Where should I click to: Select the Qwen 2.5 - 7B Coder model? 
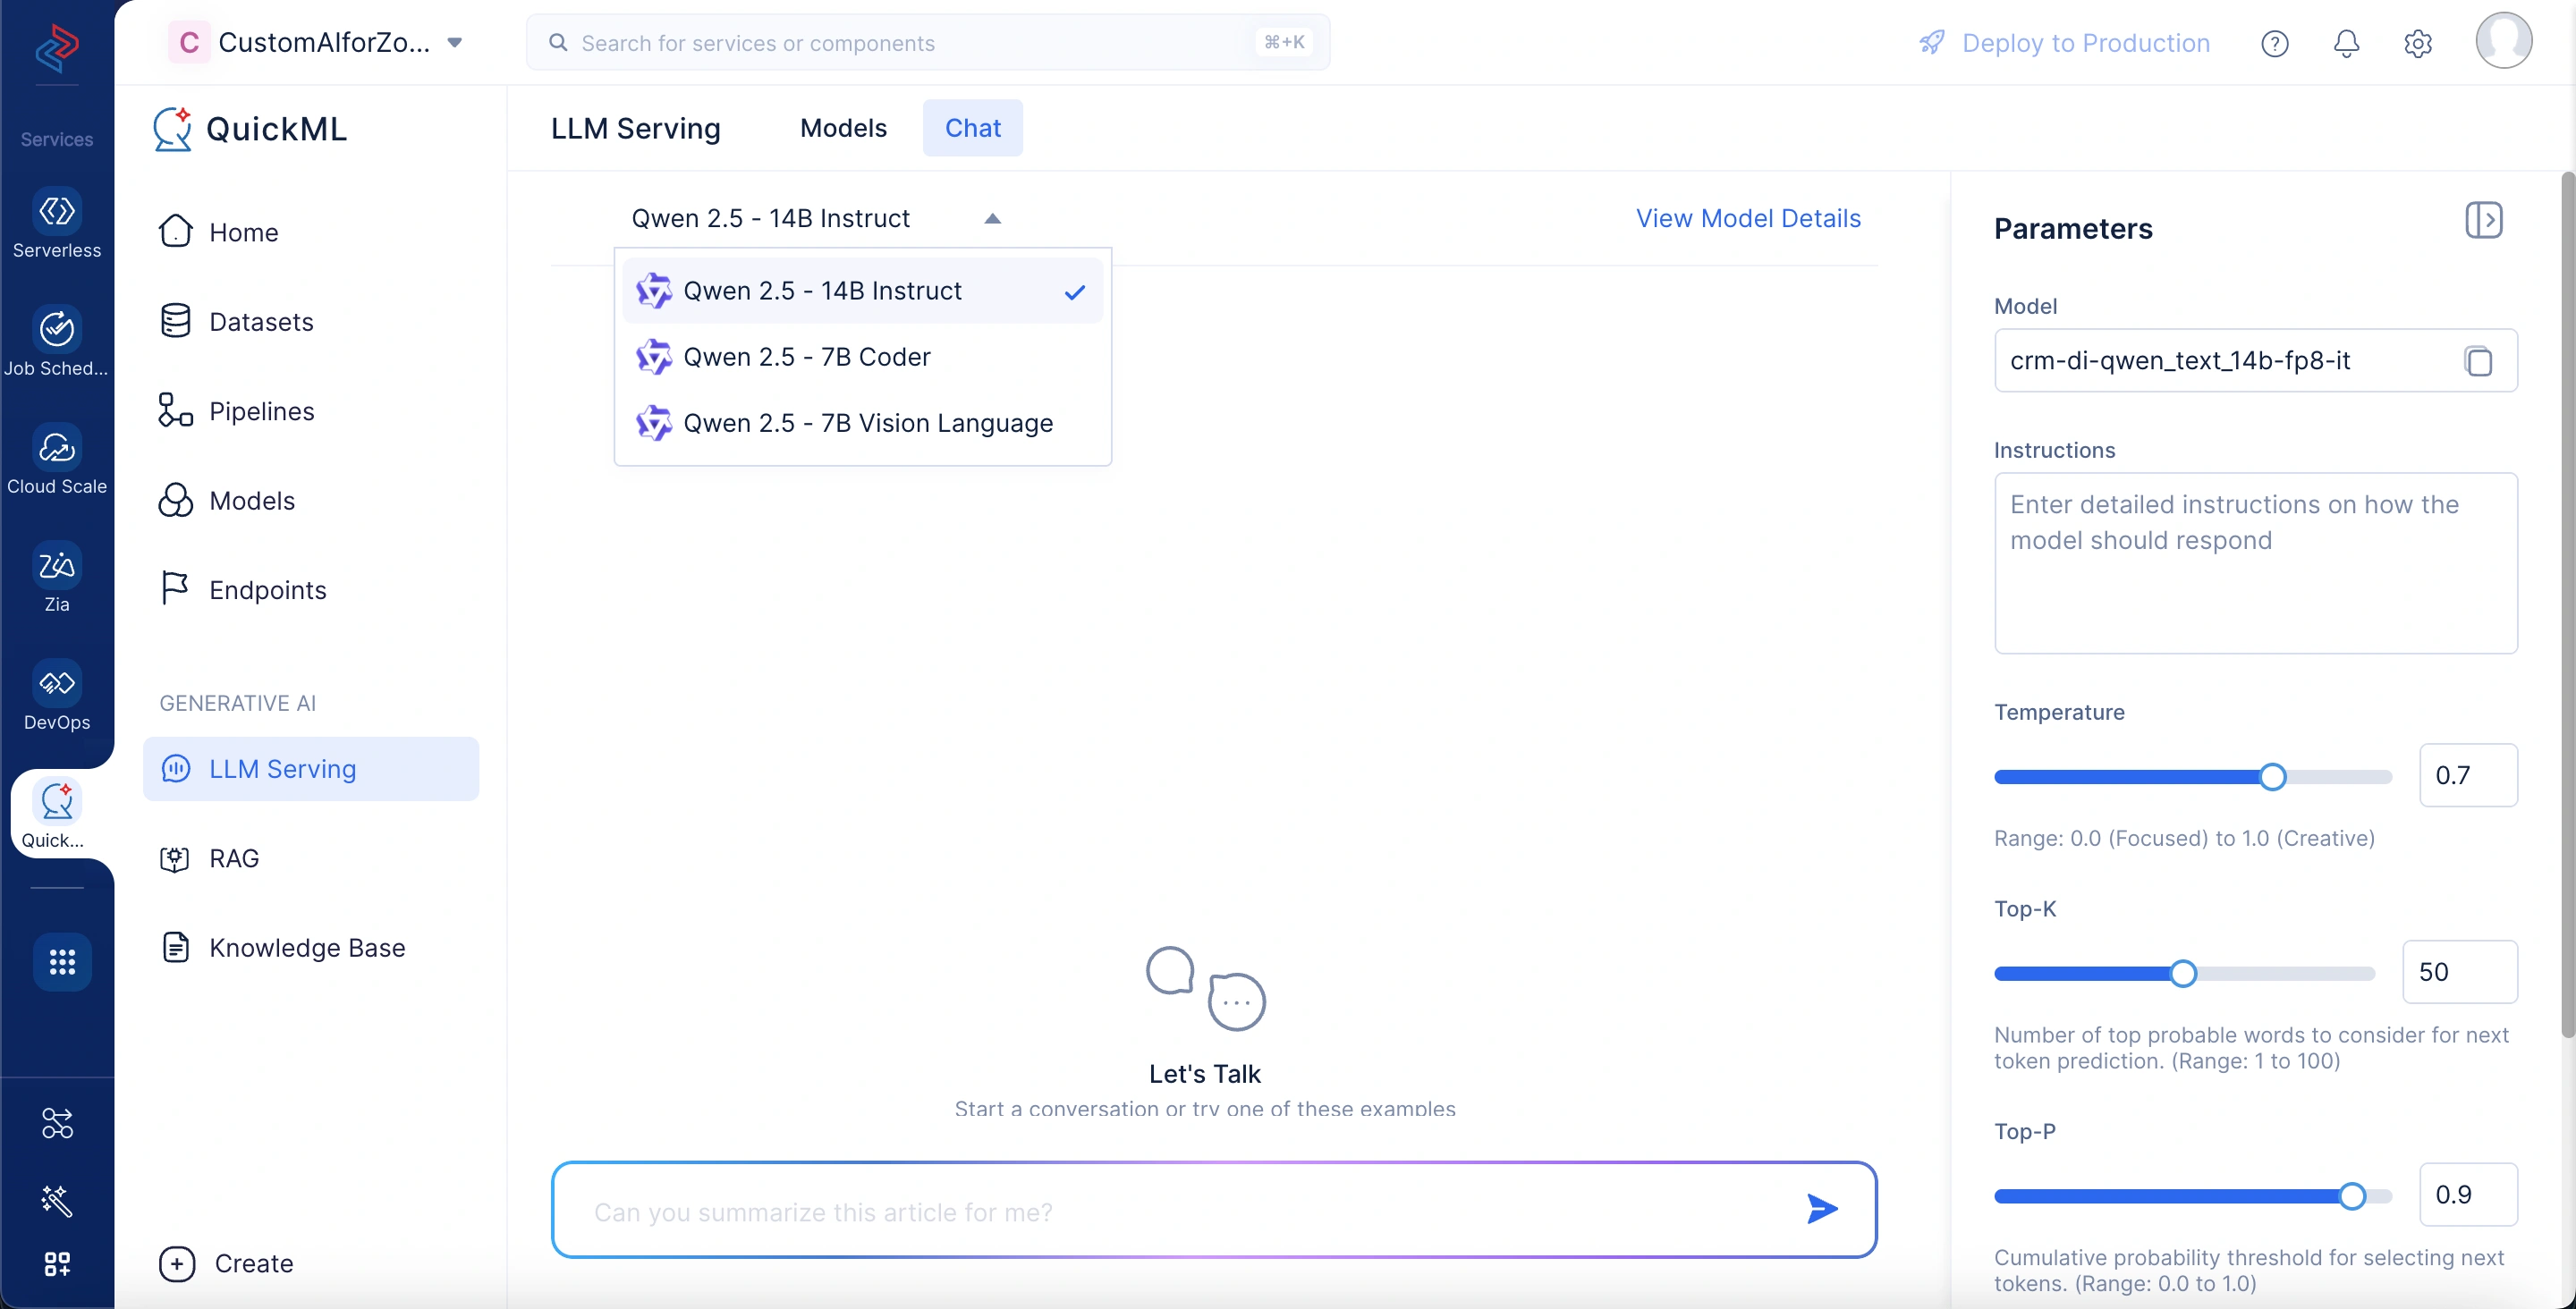806,357
